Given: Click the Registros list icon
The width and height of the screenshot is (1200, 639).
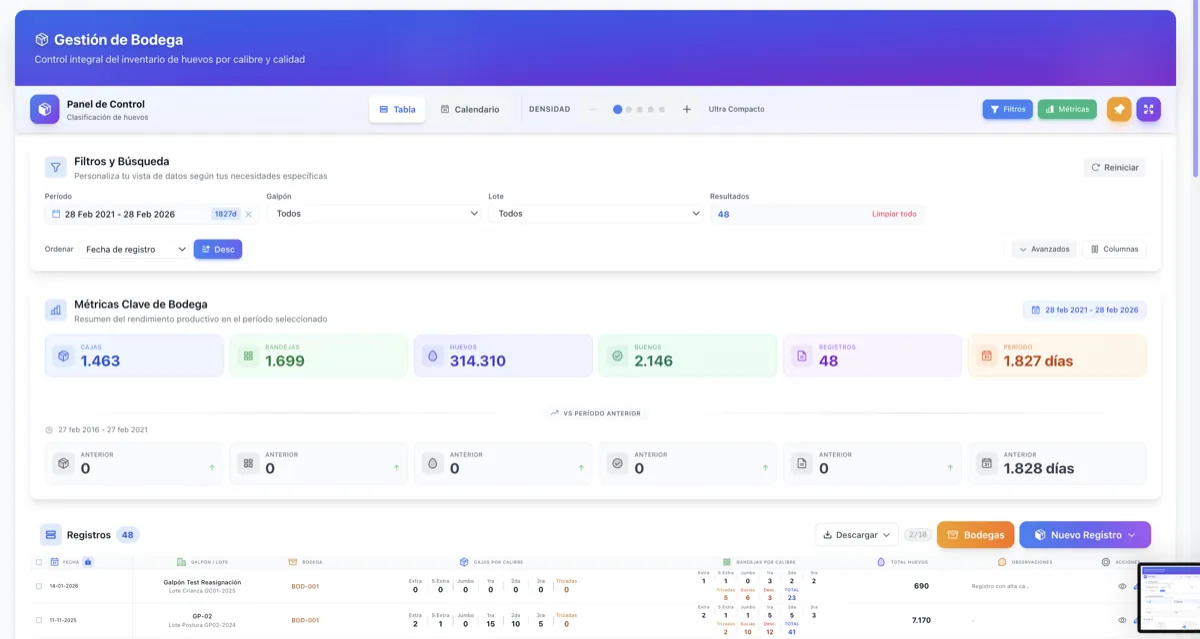Looking at the screenshot, I should click(x=50, y=535).
